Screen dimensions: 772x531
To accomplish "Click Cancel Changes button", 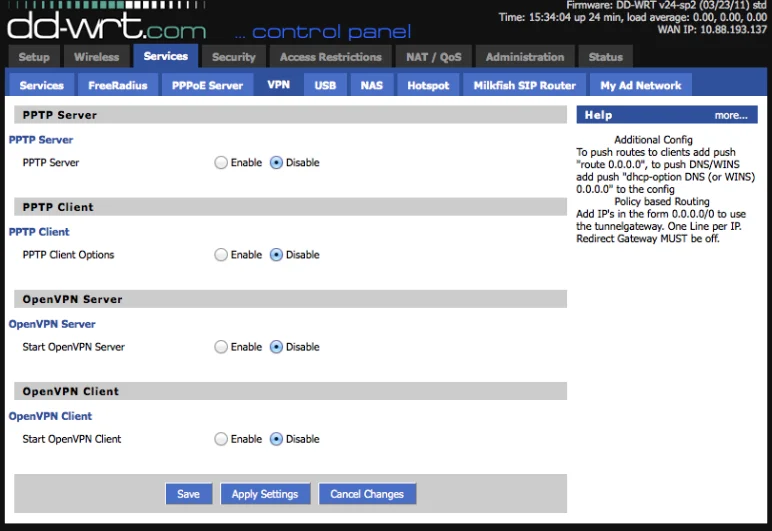I will click(367, 494).
